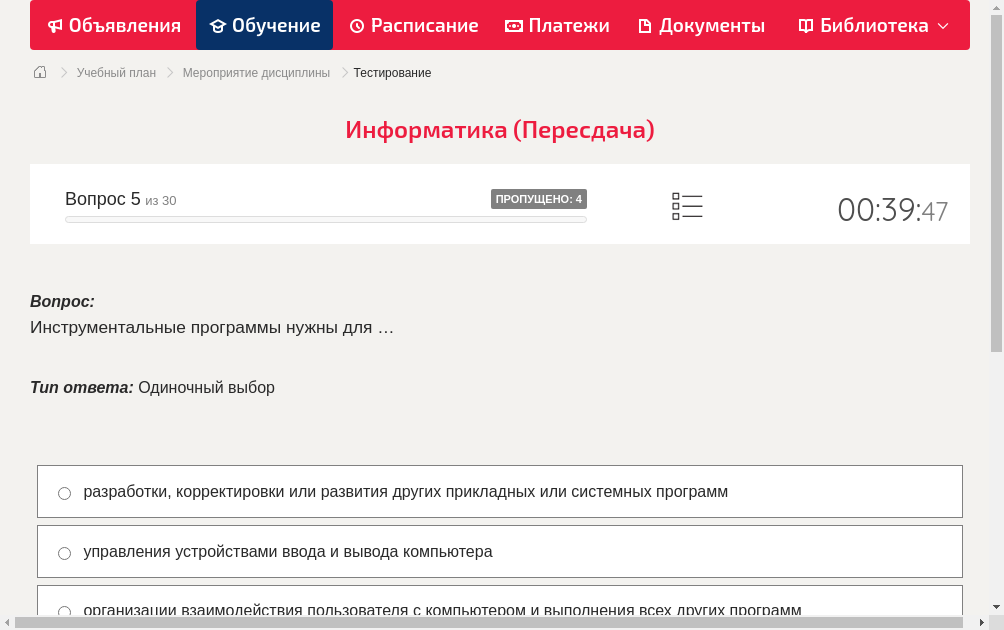The height and width of the screenshot is (630, 1004).
Task: Open the ПРОПУЩЕНО: 4 skipped questions indicator
Action: pos(539,199)
